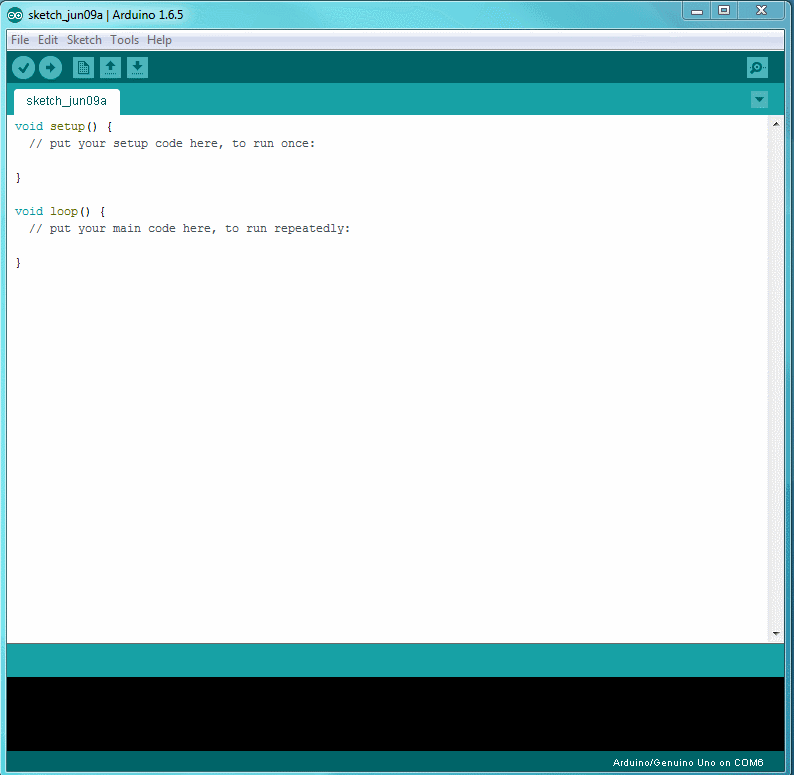Open the Help menu
Screen dimensions: 794x775
[159, 40]
